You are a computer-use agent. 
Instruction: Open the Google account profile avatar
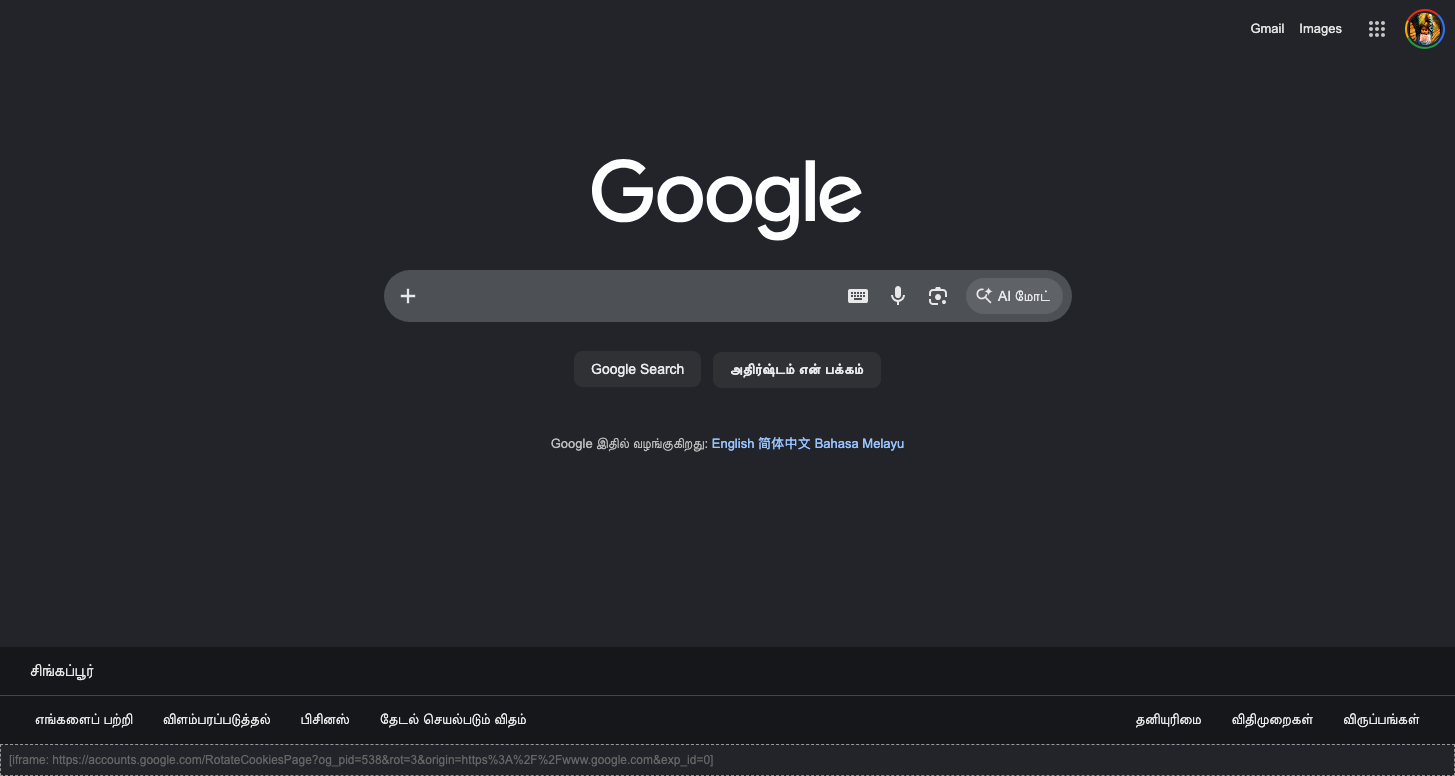(x=1424, y=29)
